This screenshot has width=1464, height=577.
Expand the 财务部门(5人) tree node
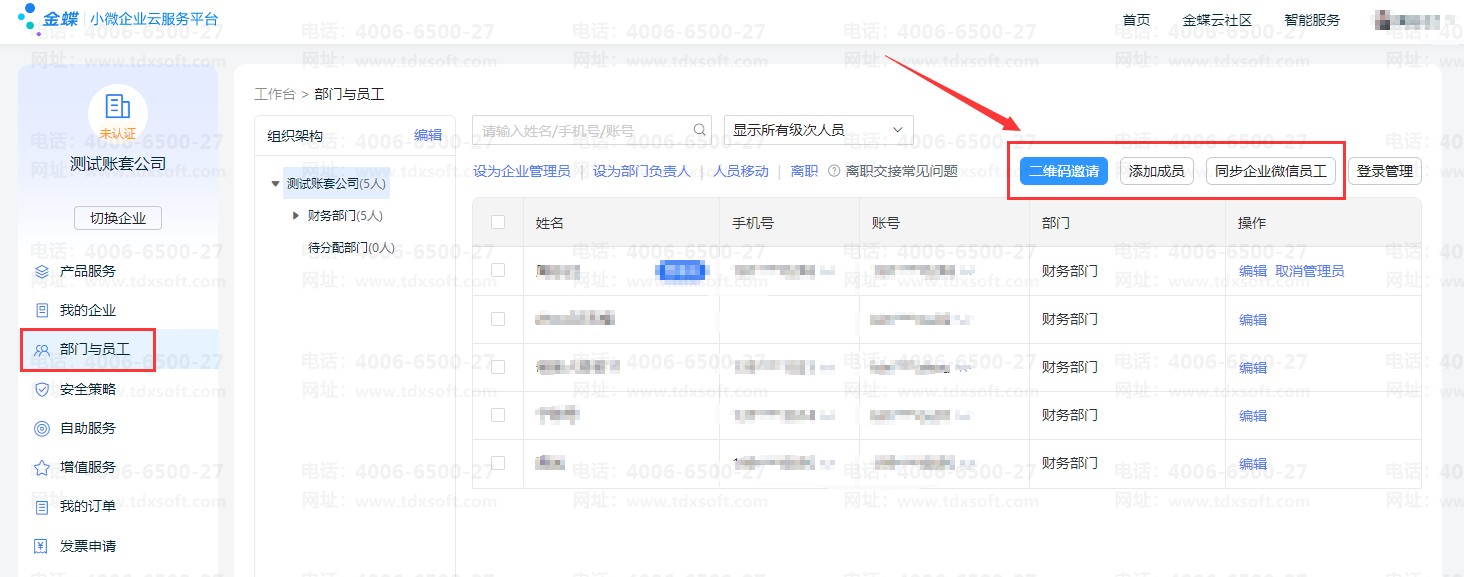coord(296,215)
